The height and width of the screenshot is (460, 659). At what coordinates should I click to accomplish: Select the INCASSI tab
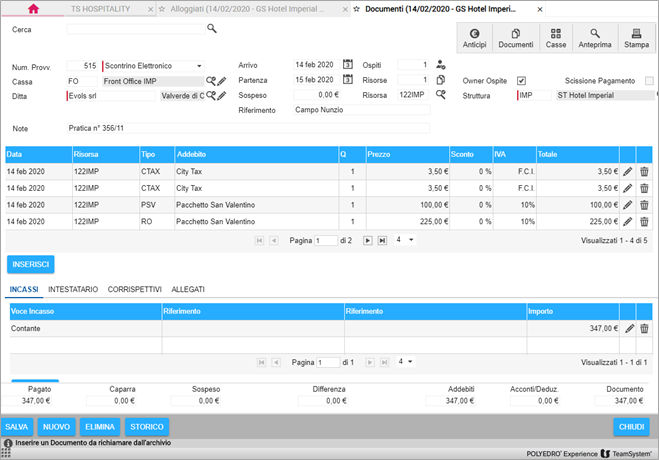coord(24,289)
